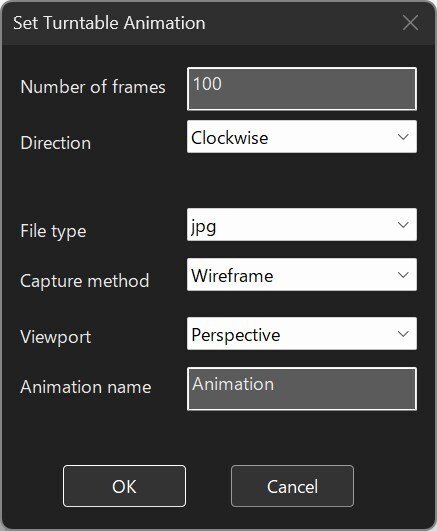Dismiss the dialog with the Cancel button
Viewport: 437px width, 531px height.
click(292, 486)
